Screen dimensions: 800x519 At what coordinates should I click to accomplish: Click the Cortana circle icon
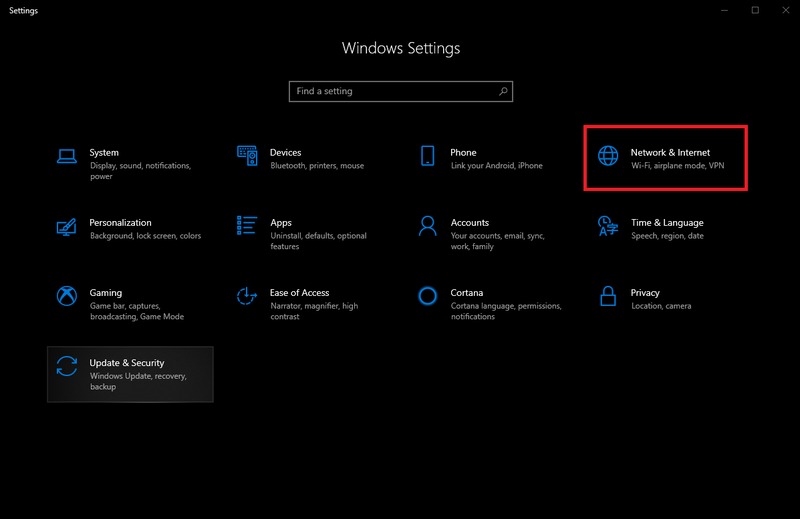428,296
